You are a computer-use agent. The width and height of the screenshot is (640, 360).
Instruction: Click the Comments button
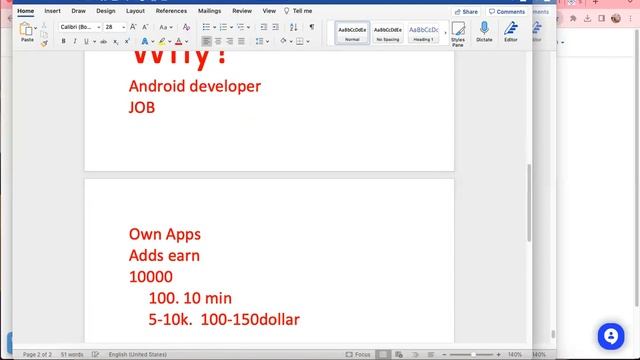[507, 12]
